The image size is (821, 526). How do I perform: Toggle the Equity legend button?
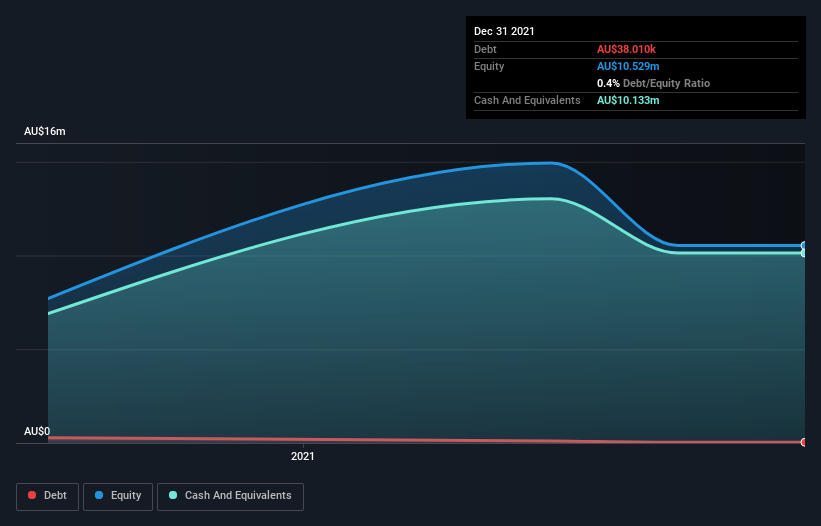(118, 496)
